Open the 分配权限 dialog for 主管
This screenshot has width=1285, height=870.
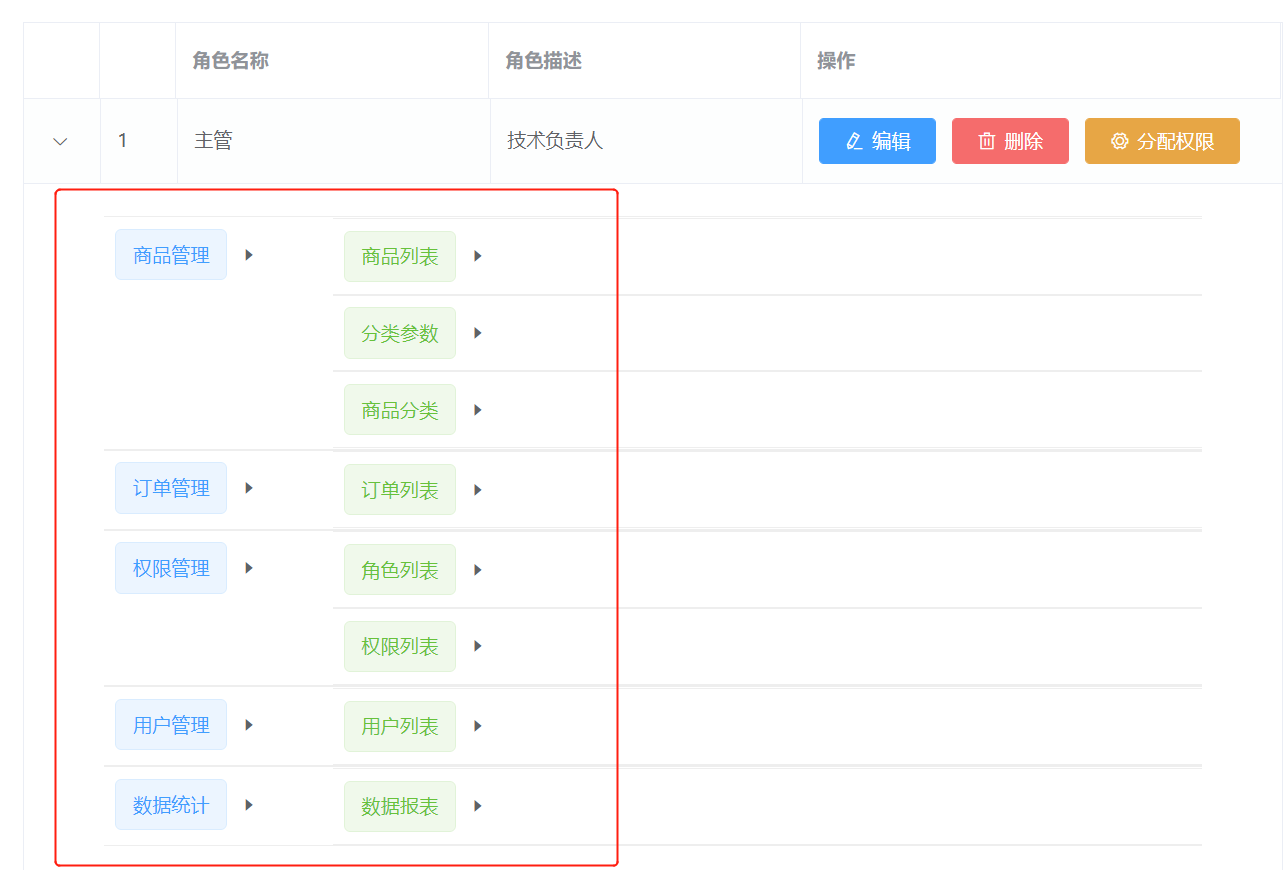point(1162,141)
